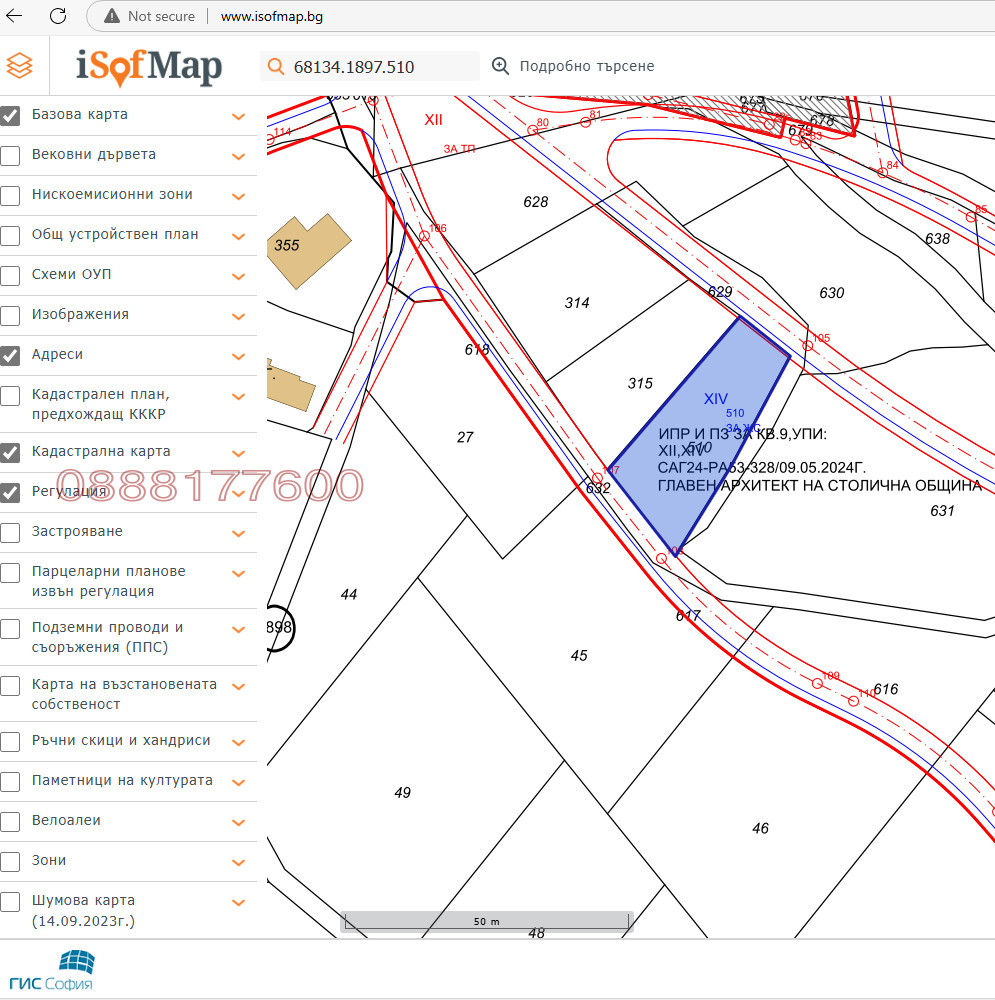Screen dimensions: 995x1000
Task: Click the orange search magnifier icon
Action: click(275, 67)
